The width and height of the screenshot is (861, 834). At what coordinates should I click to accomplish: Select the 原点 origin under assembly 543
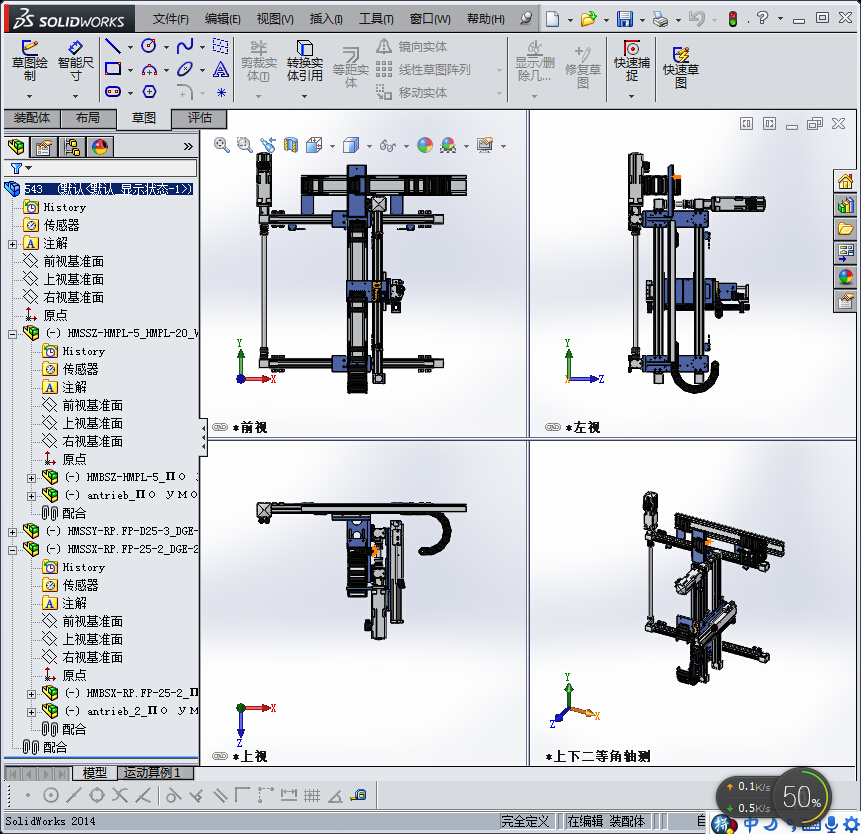(x=55, y=315)
